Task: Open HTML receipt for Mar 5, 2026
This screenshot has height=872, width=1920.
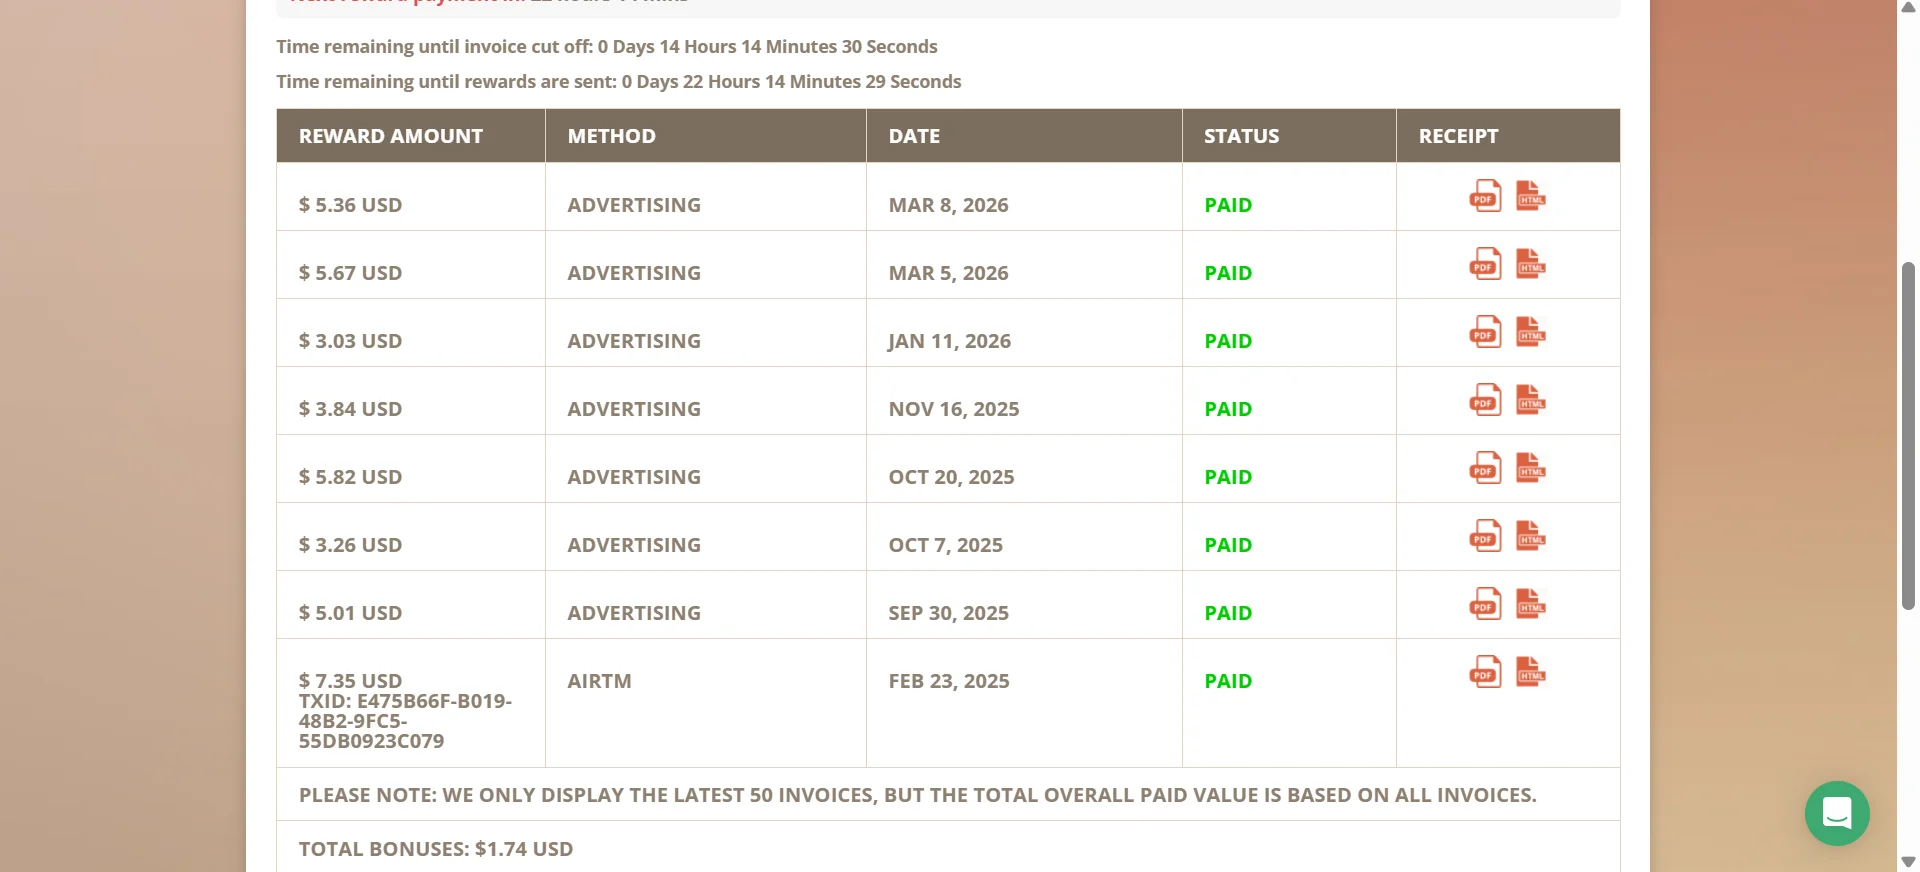Action: 1530,264
